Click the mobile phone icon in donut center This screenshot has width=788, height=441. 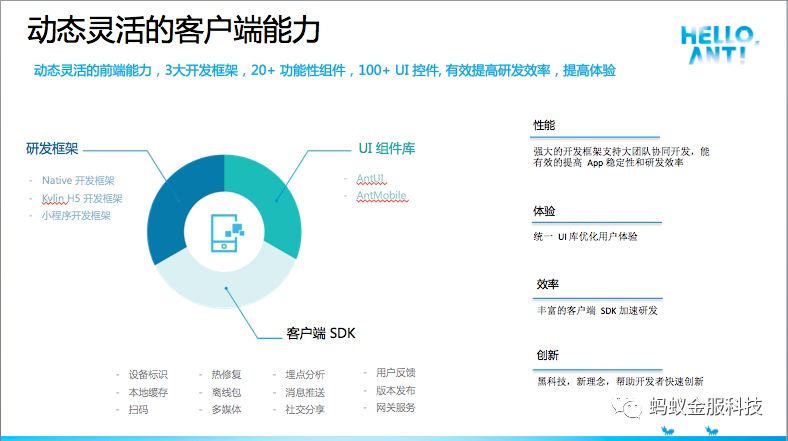(227, 233)
